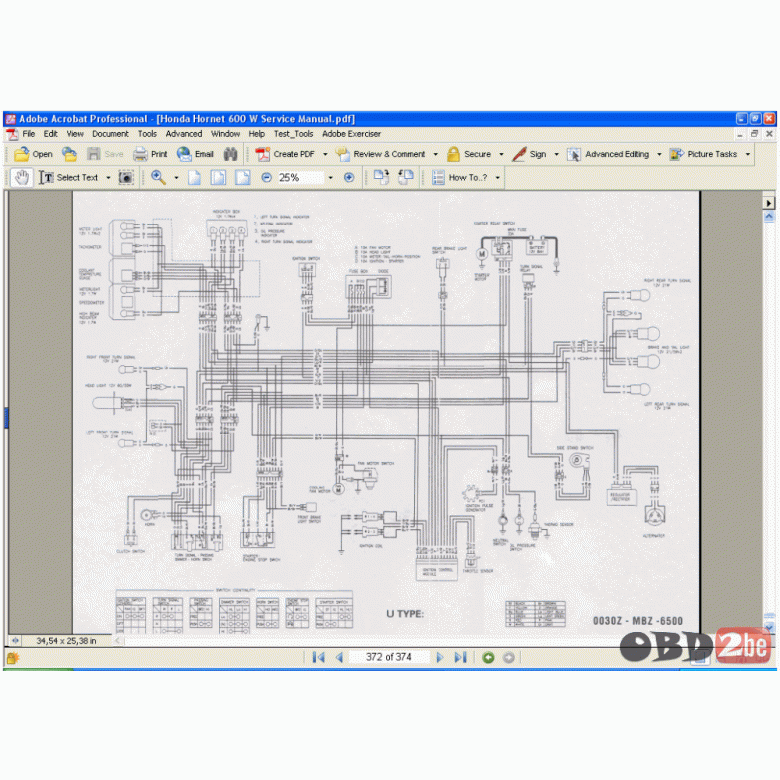The image size is (780, 780).
Task: Go to the first page
Action: (318, 657)
